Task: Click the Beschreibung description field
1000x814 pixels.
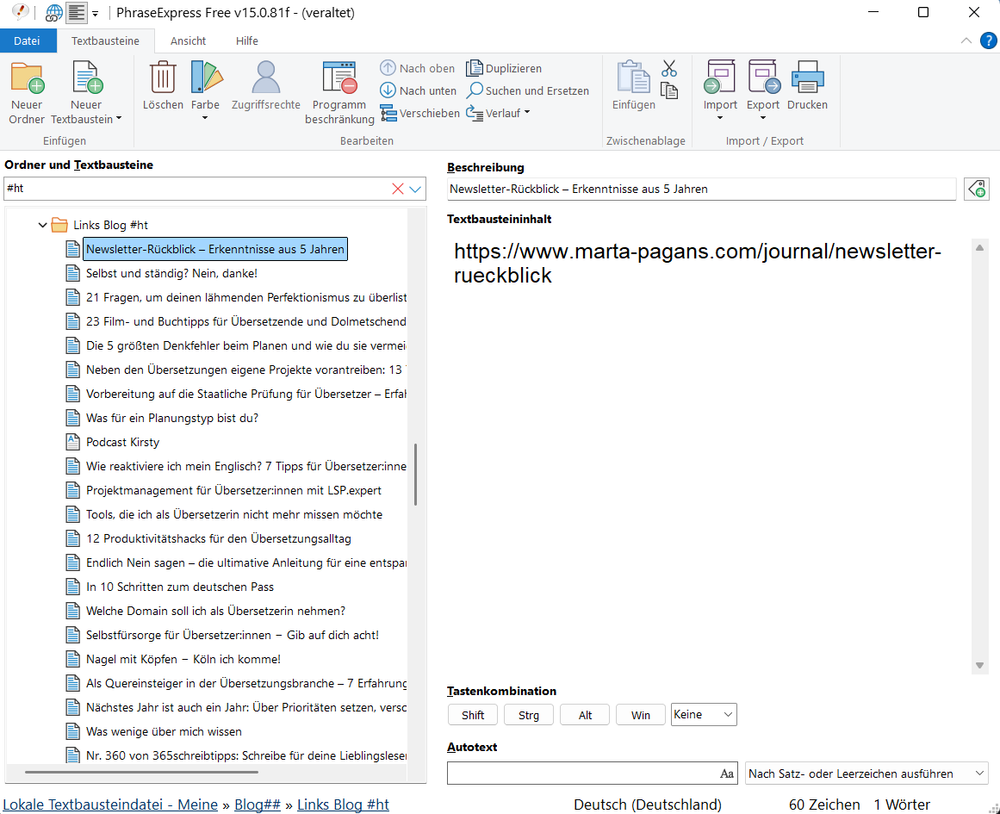Action: [702, 189]
